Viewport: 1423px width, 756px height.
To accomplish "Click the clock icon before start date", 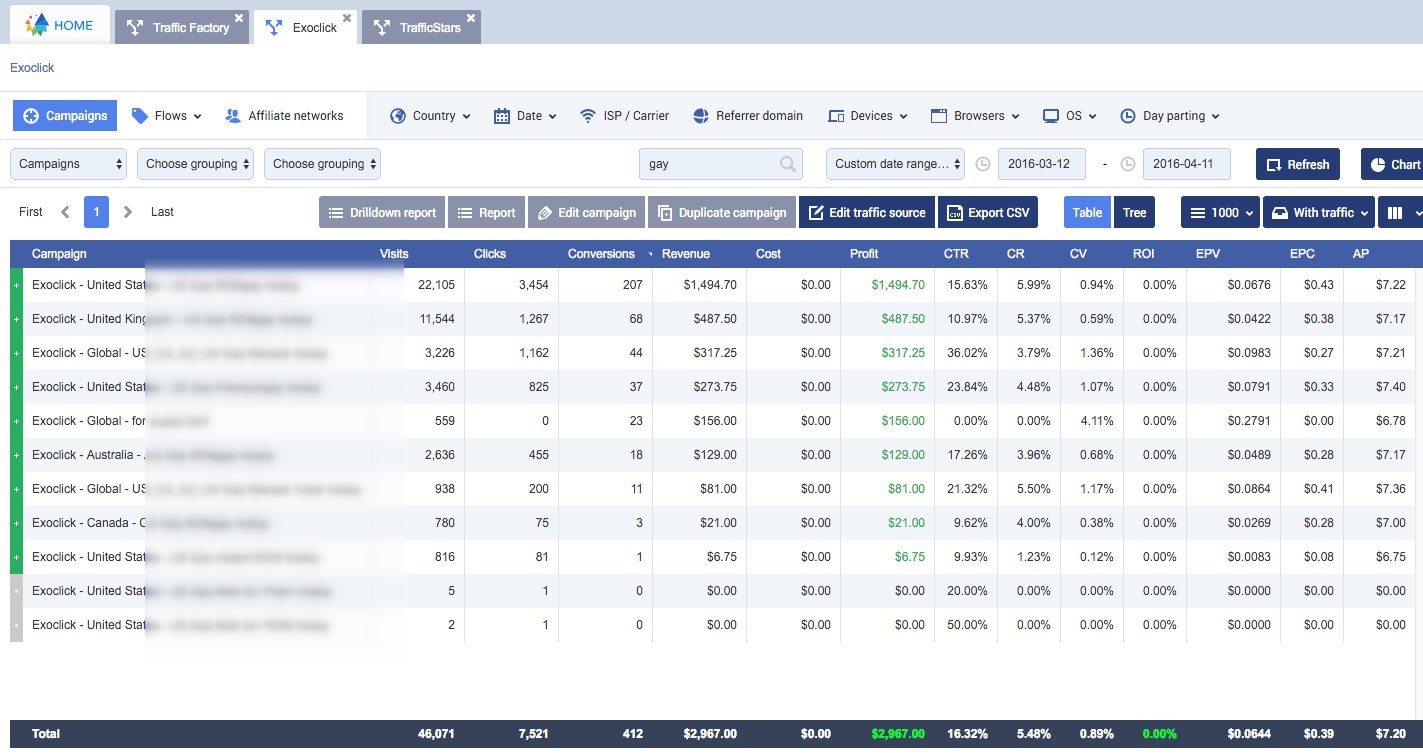I will click(982, 164).
